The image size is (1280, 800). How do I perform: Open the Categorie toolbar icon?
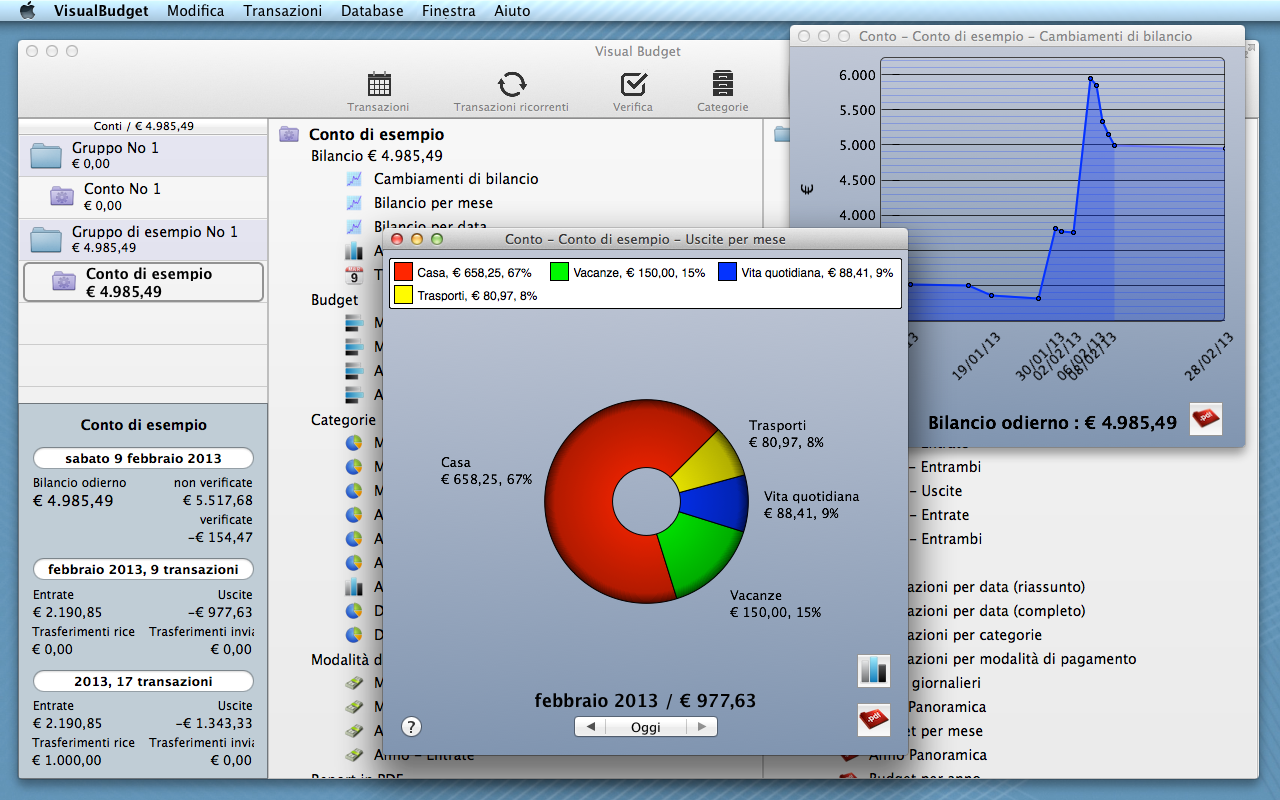tap(722, 83)
